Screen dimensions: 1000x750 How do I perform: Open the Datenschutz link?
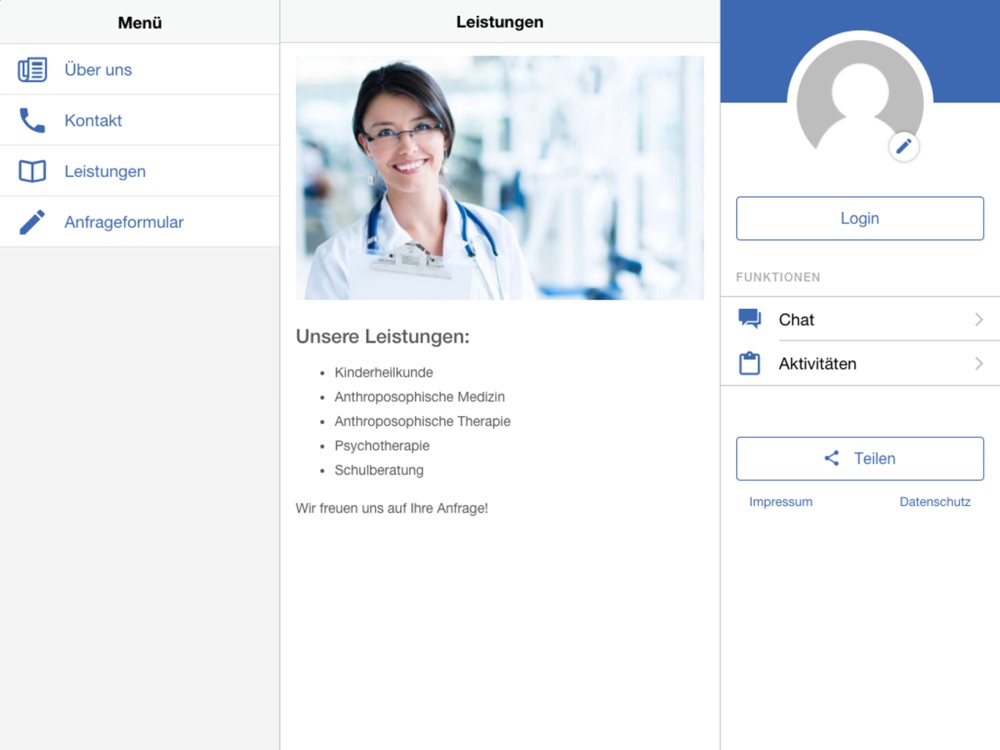coord(935,502)
